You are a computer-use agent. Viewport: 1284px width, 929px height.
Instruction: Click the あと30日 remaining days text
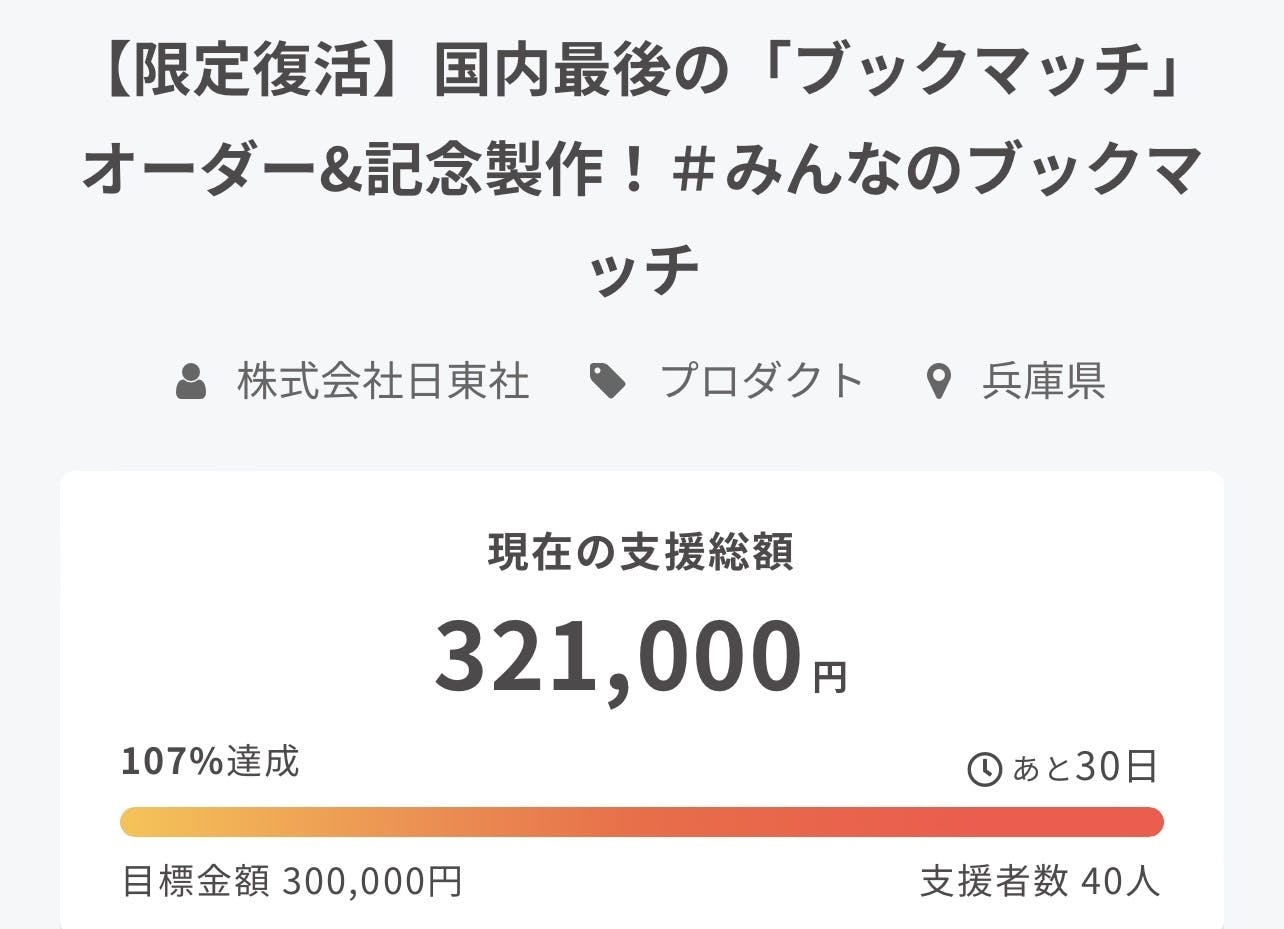point(1084,768)
